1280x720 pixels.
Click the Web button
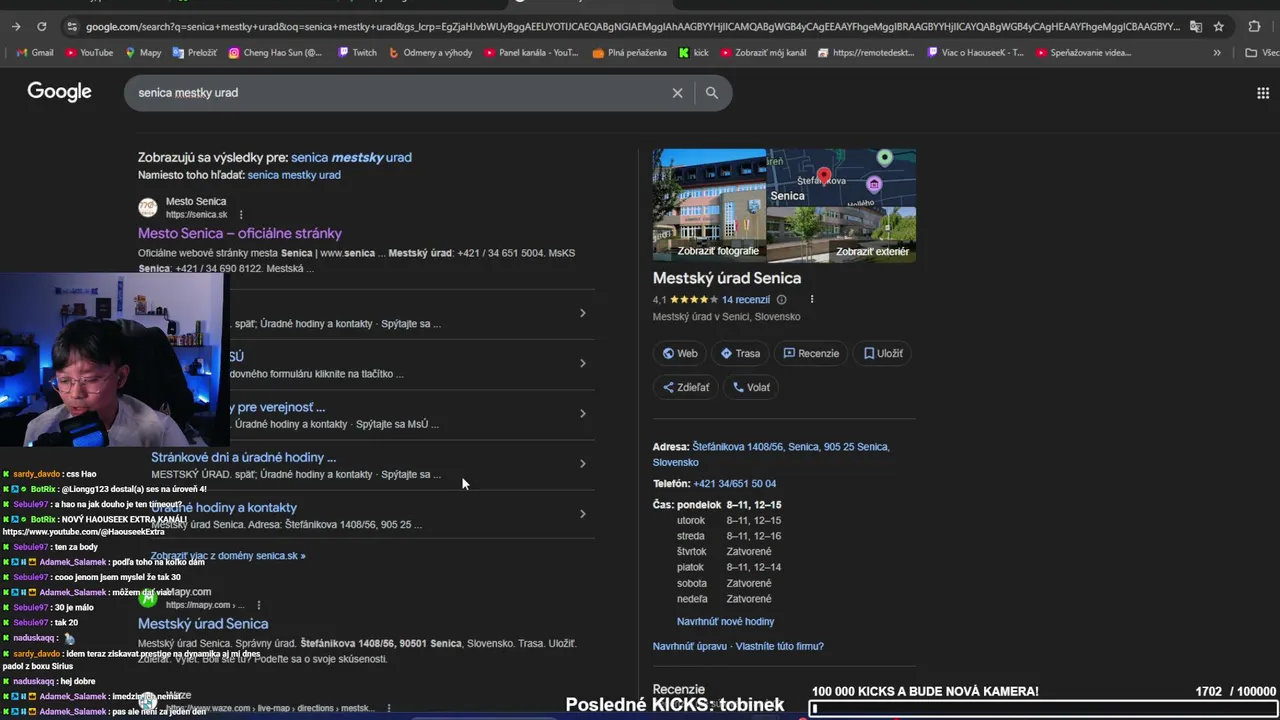(680, 353)
